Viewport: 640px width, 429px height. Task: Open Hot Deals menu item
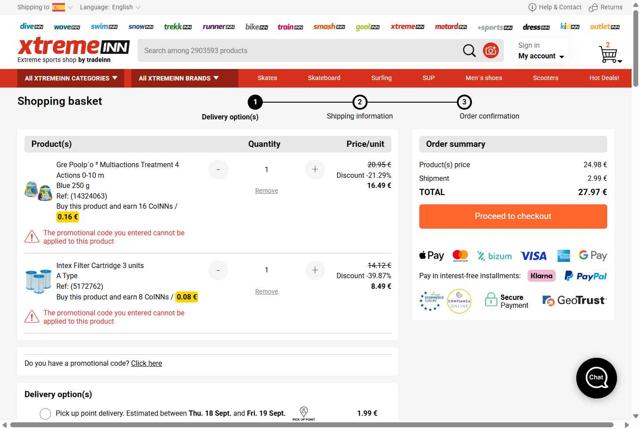(x=604, y=78)
